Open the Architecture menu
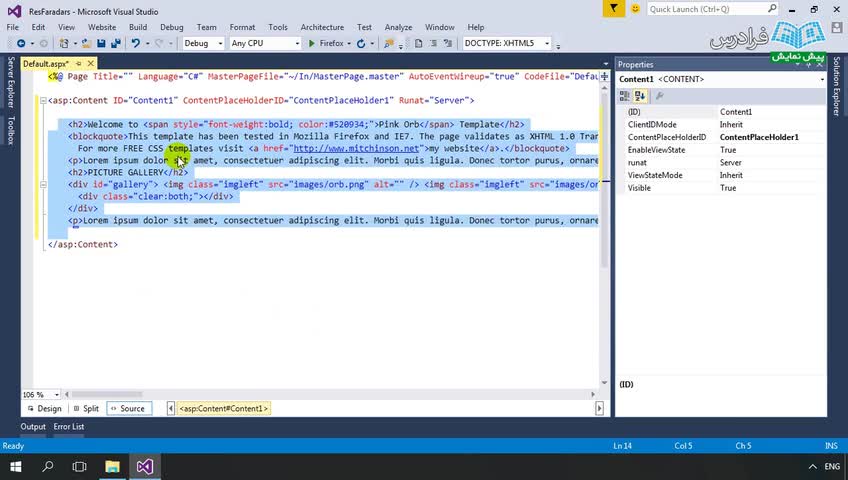The width and height of the screenshot is (848, 480). click(322, 27)
